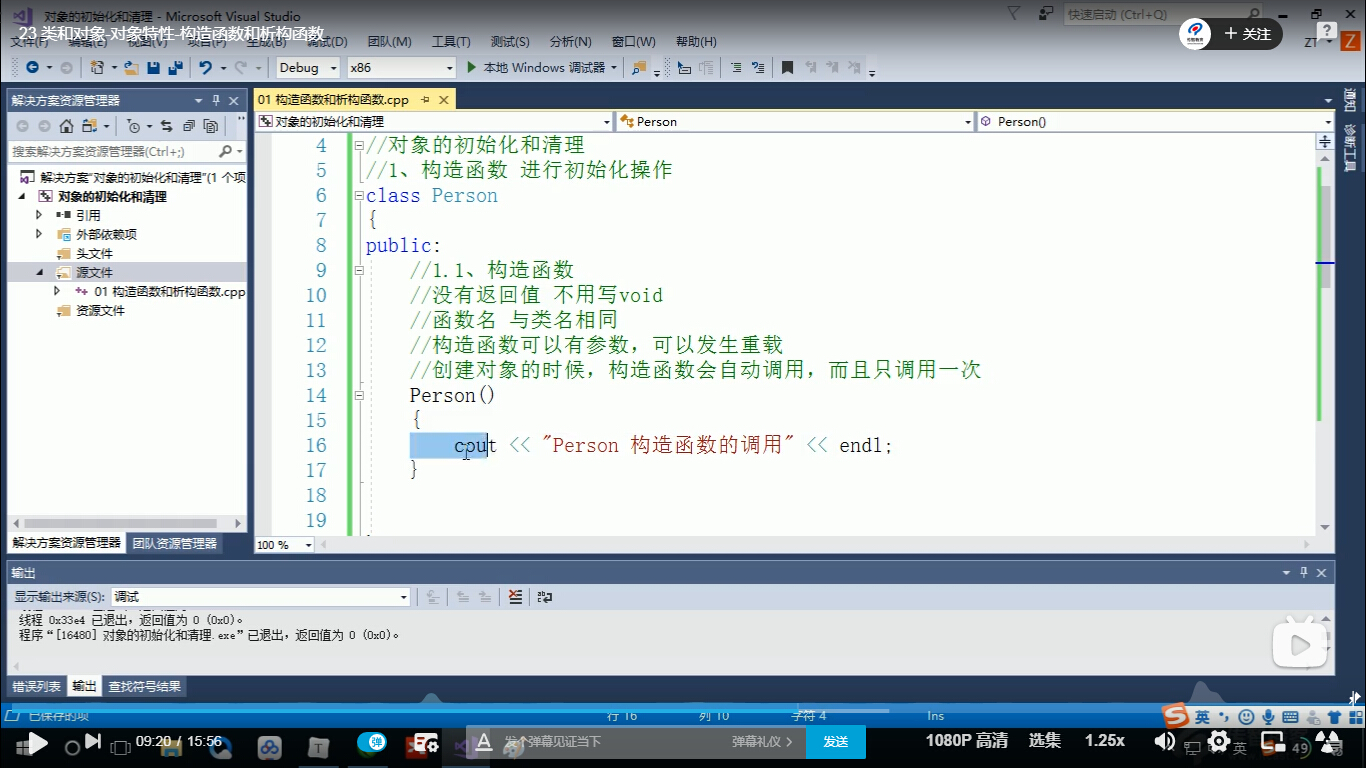Clear all output with the red-X icon

coord(515,597)
